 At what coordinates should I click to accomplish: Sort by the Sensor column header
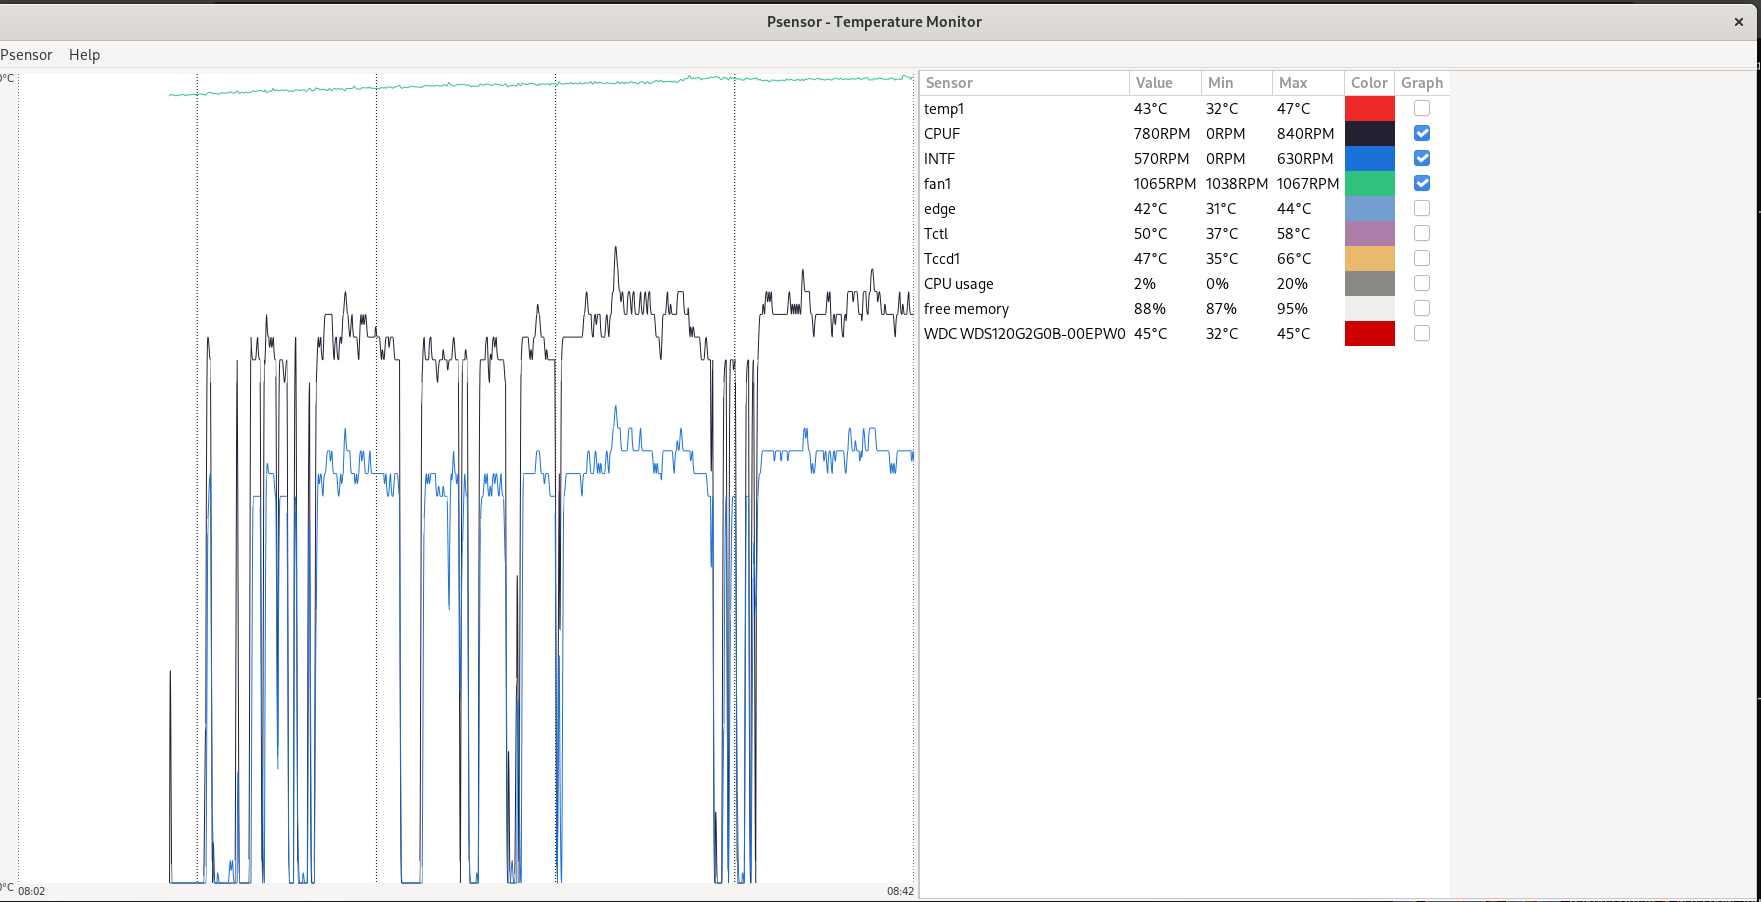point(1023,83)
